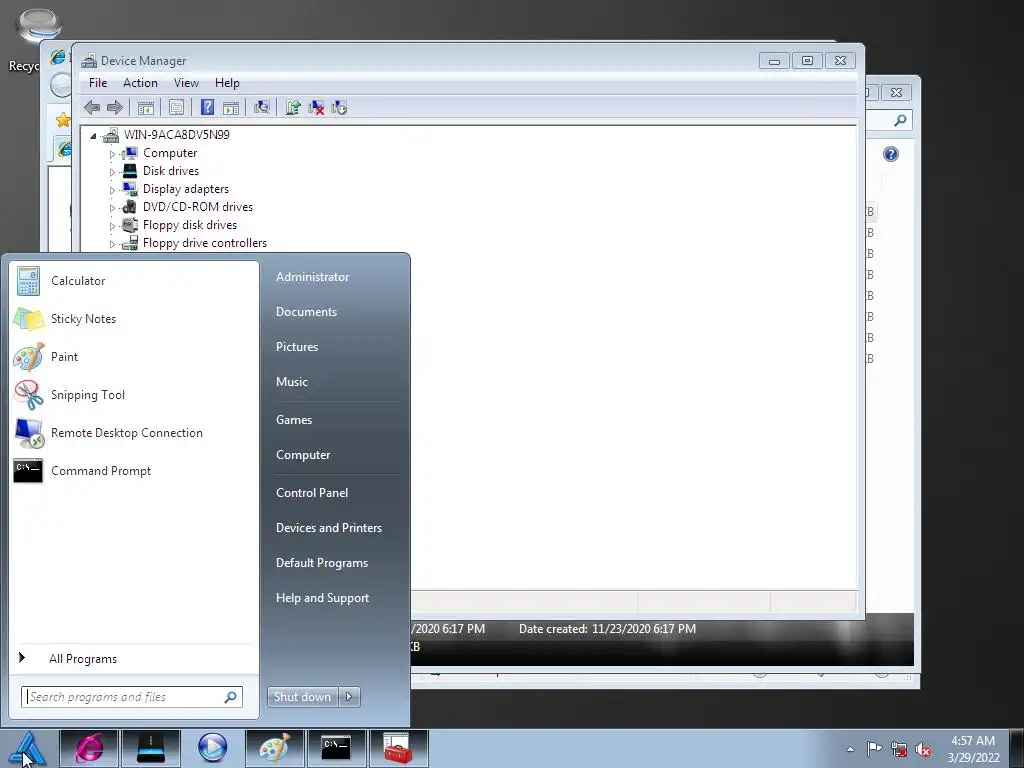Open the Shut down options arrow

pos(349,697)
